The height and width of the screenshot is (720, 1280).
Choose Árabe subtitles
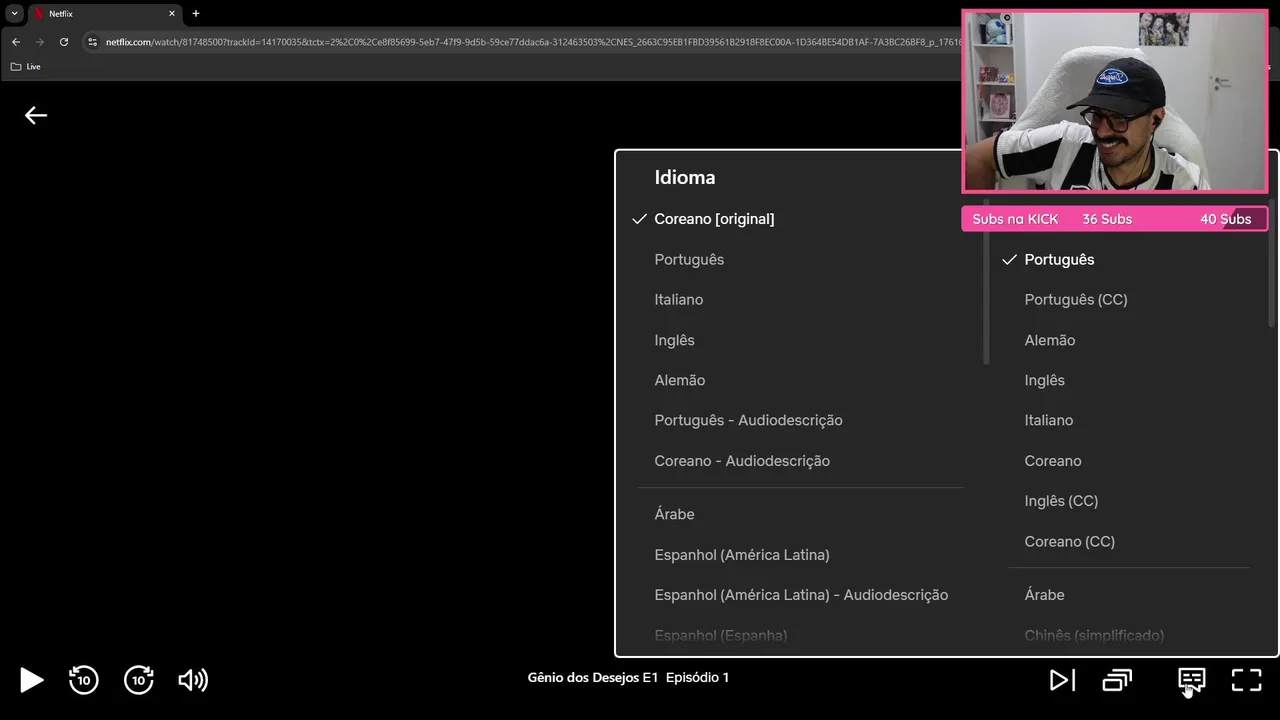click(x=1044, y=595)
